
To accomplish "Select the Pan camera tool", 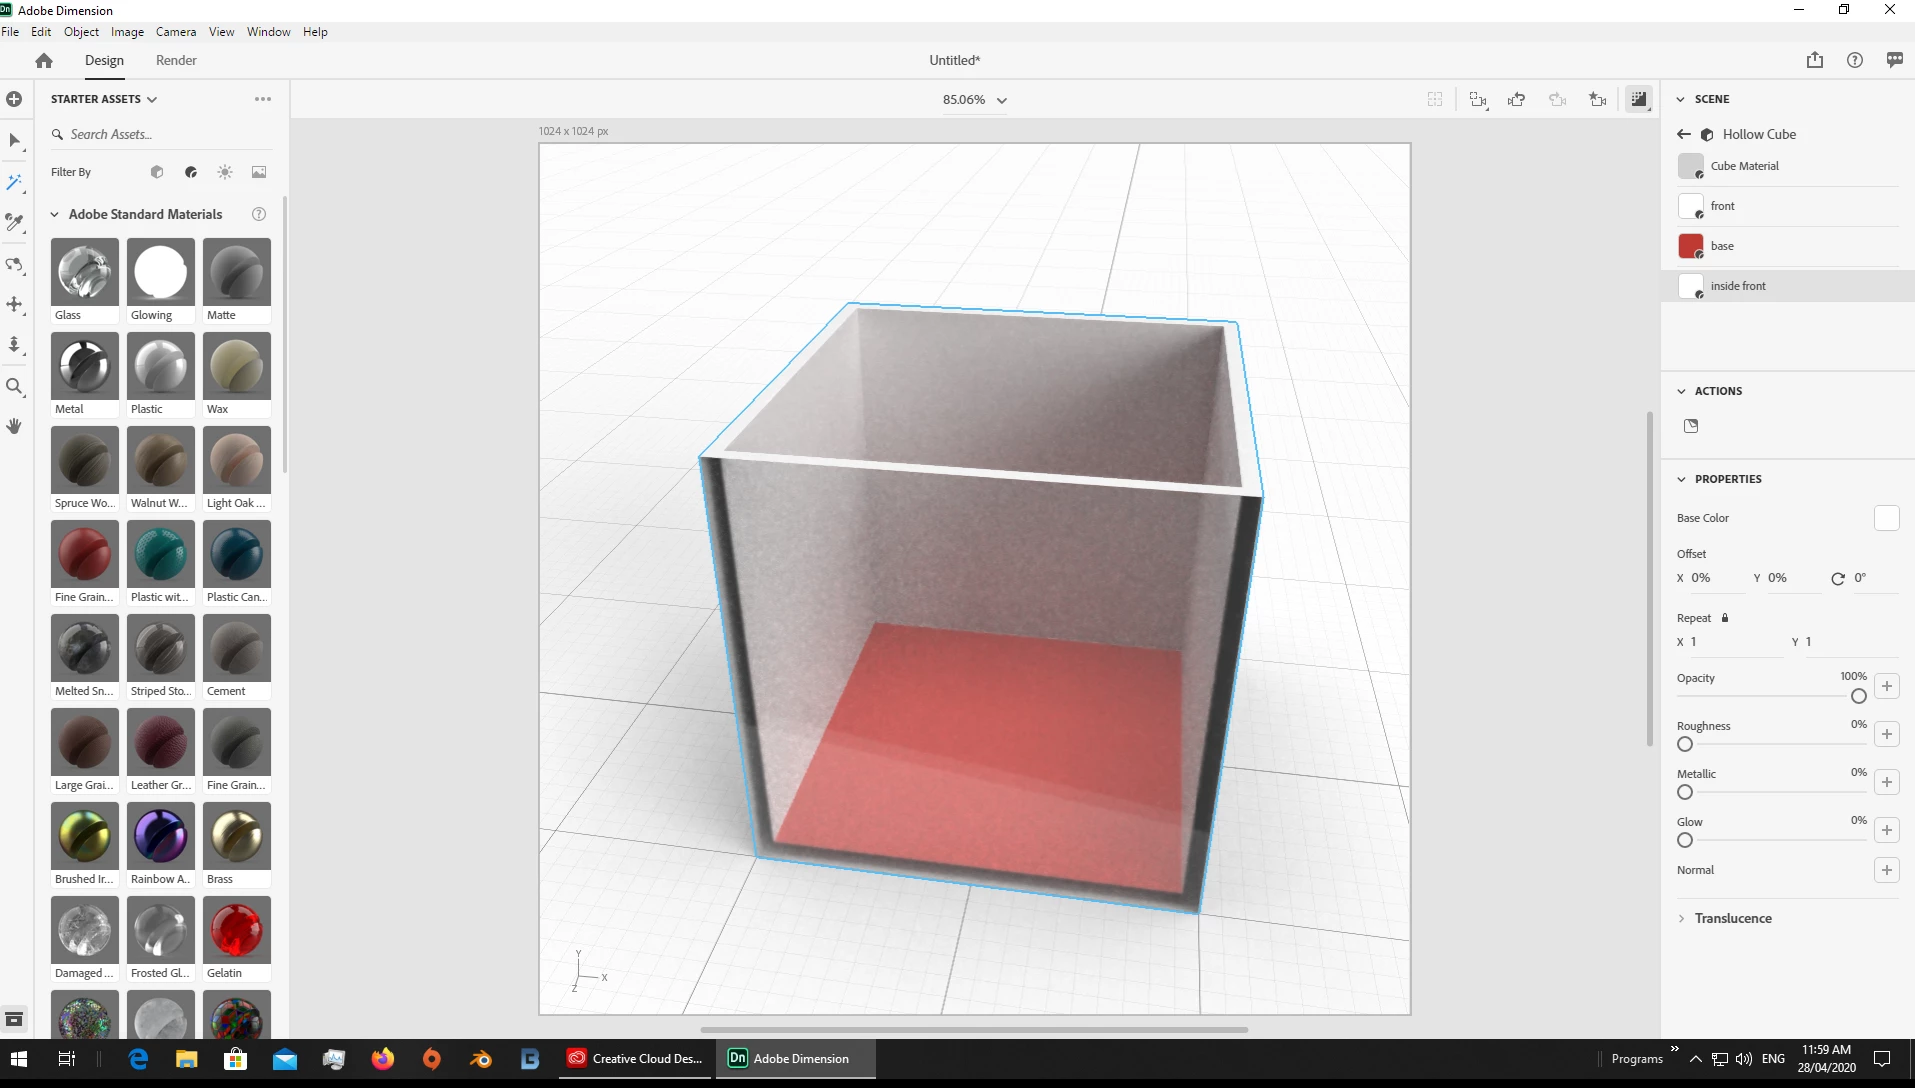I will tap(14, 304).
